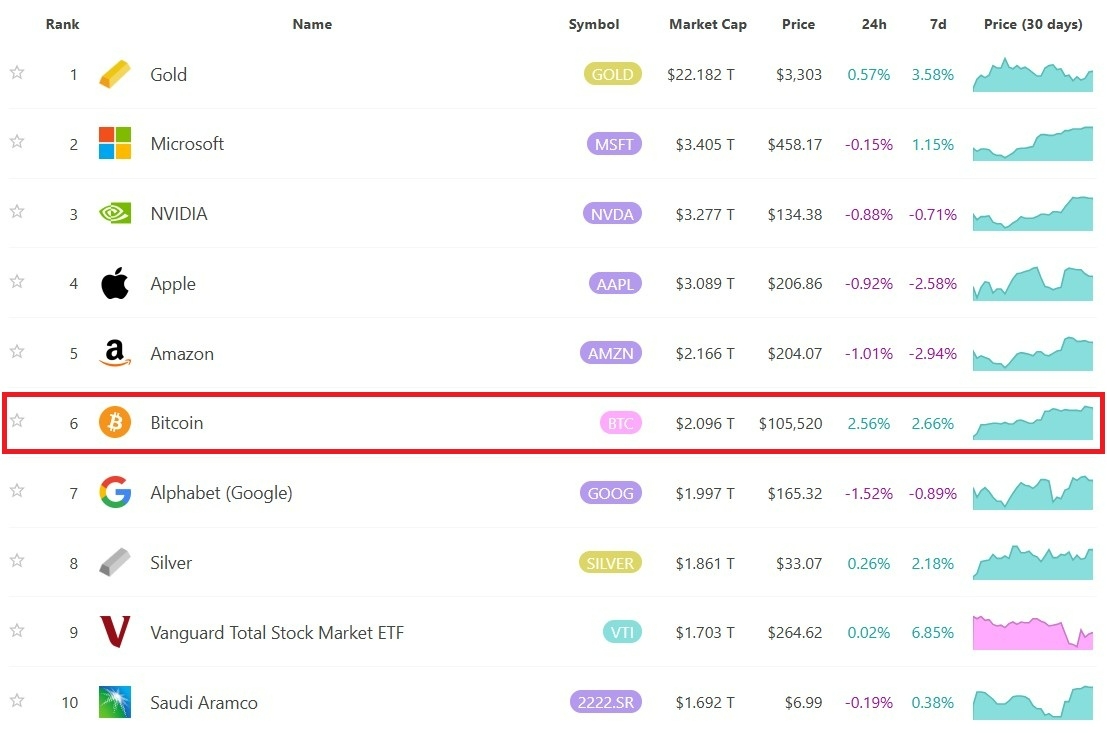Open the Alphabet (Google) name link
The image size is (1107, 733).
click(221, 493)
